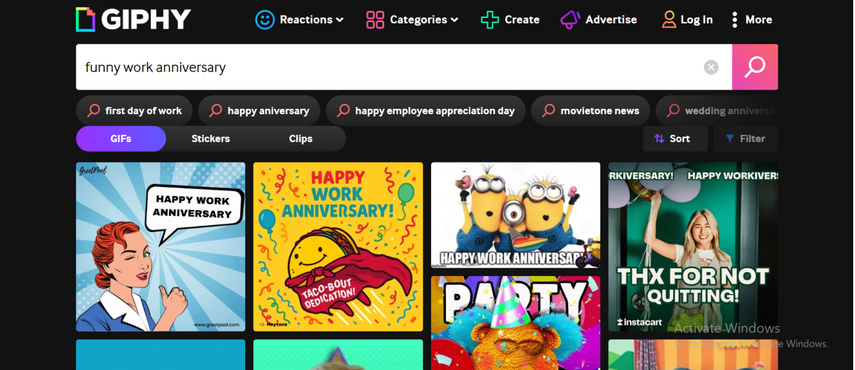The height and width of the screenshot is (370, 855).
Task: Click the Filter funnel icon
Action: coord(730,138)
